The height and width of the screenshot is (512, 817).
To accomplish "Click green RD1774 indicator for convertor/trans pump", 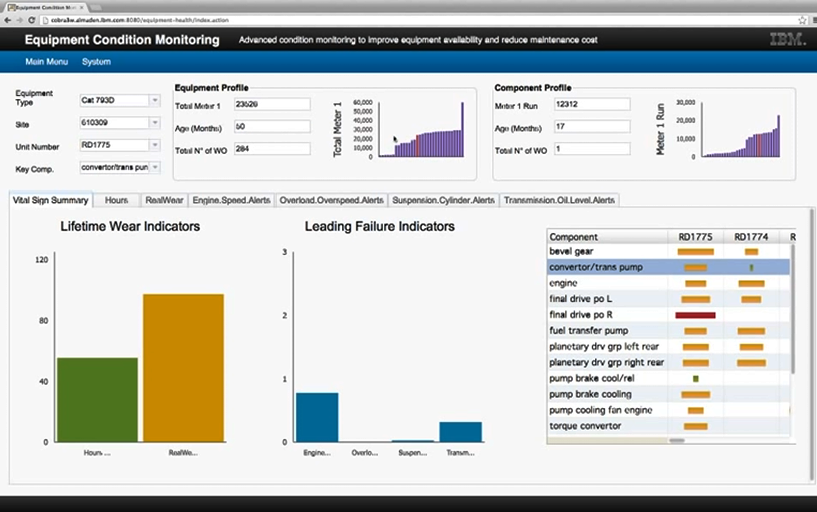I will pyautogui.click(x=751, y=268).
